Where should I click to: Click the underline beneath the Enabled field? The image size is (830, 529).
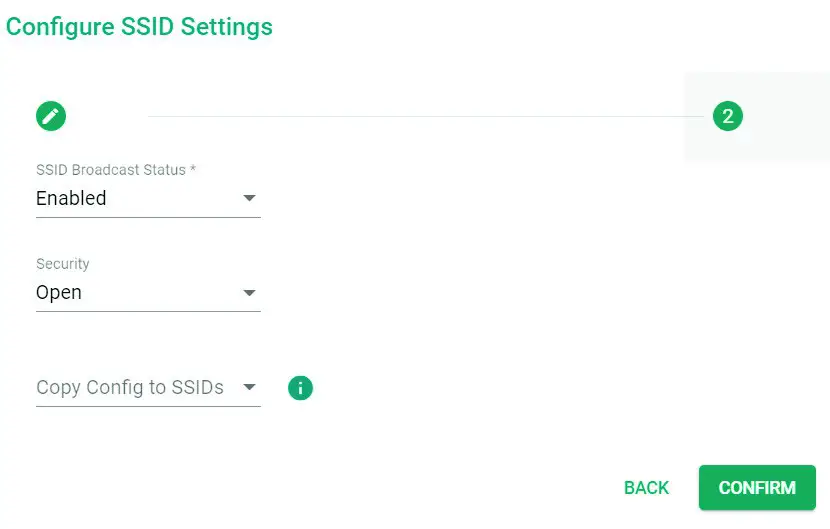(148, 217)
